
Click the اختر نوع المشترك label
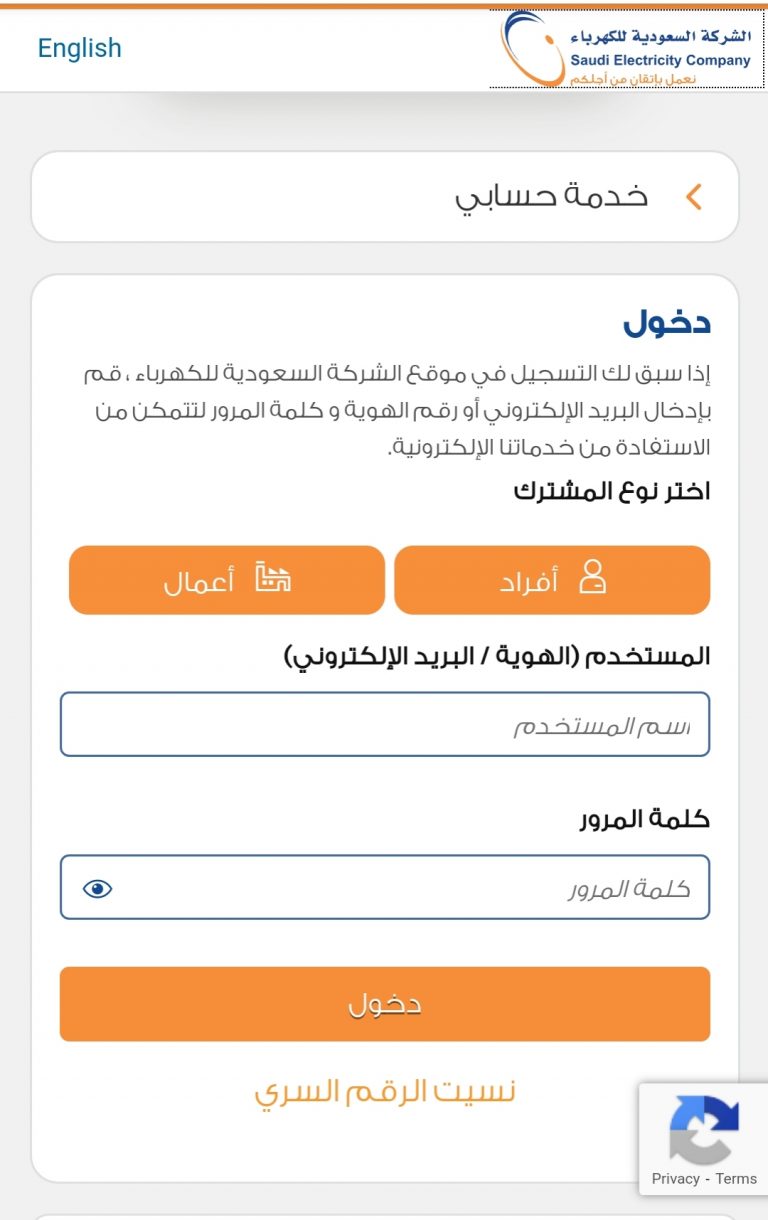click(612, 491)
